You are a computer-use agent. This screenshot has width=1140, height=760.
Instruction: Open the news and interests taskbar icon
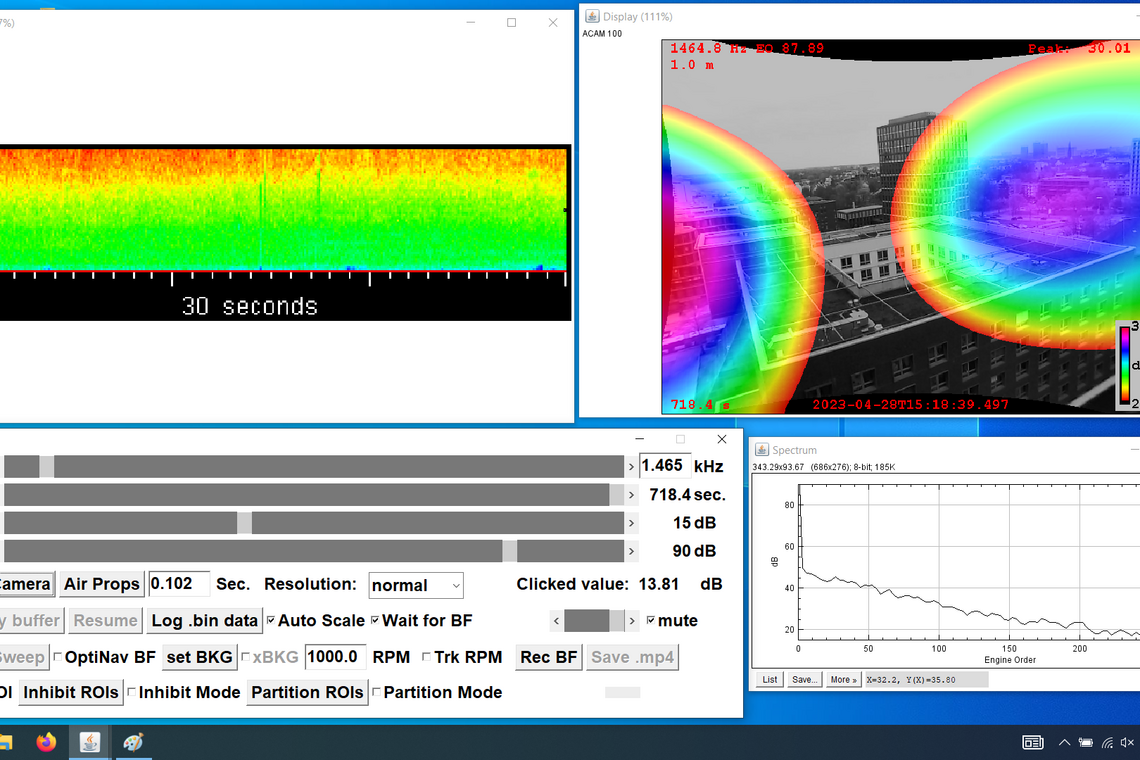pyautogui.click(x=1033, y=742)
